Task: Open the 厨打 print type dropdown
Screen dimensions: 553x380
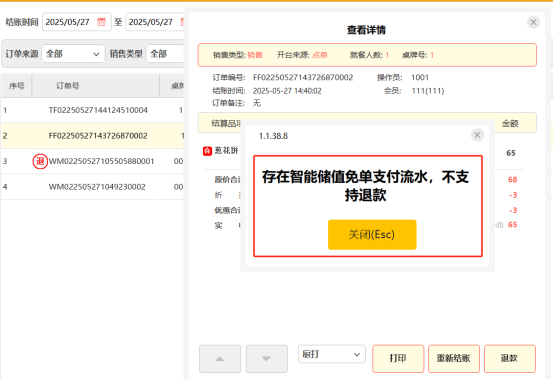Action: (x=332, y=354)
